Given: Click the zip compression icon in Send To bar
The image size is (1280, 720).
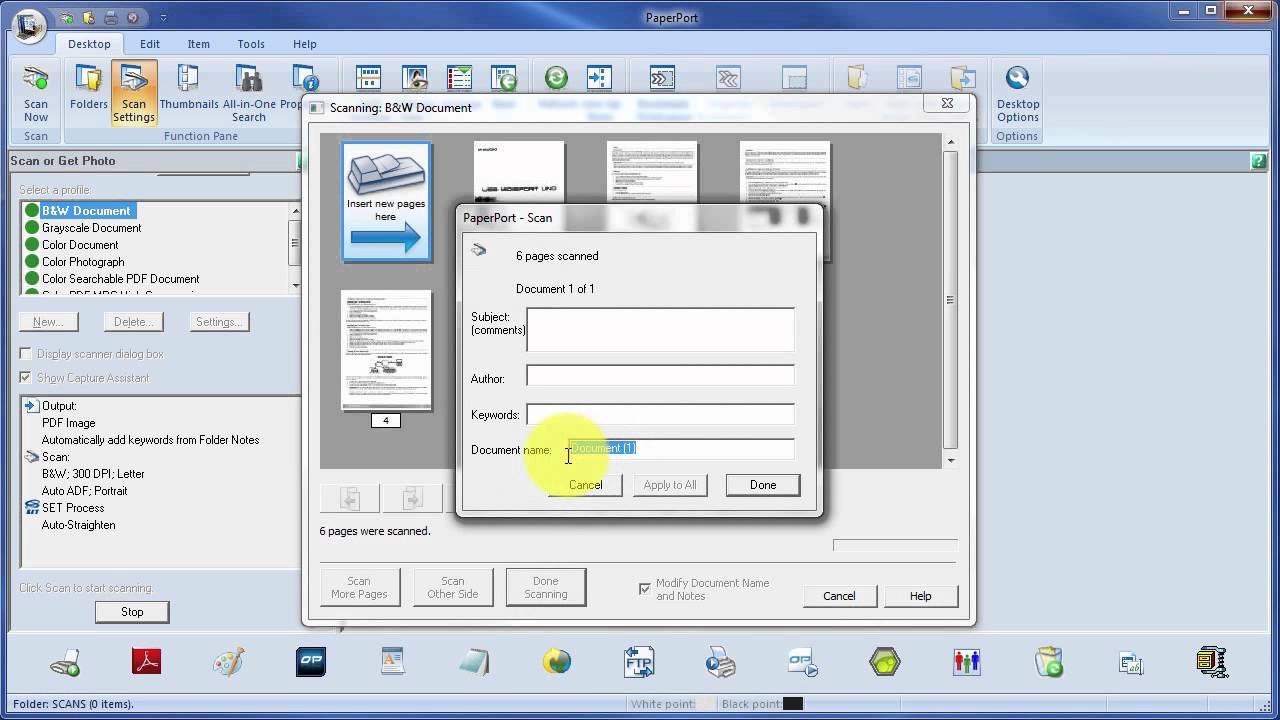Looking at the screenshot, I should (x=1212, y=662).
